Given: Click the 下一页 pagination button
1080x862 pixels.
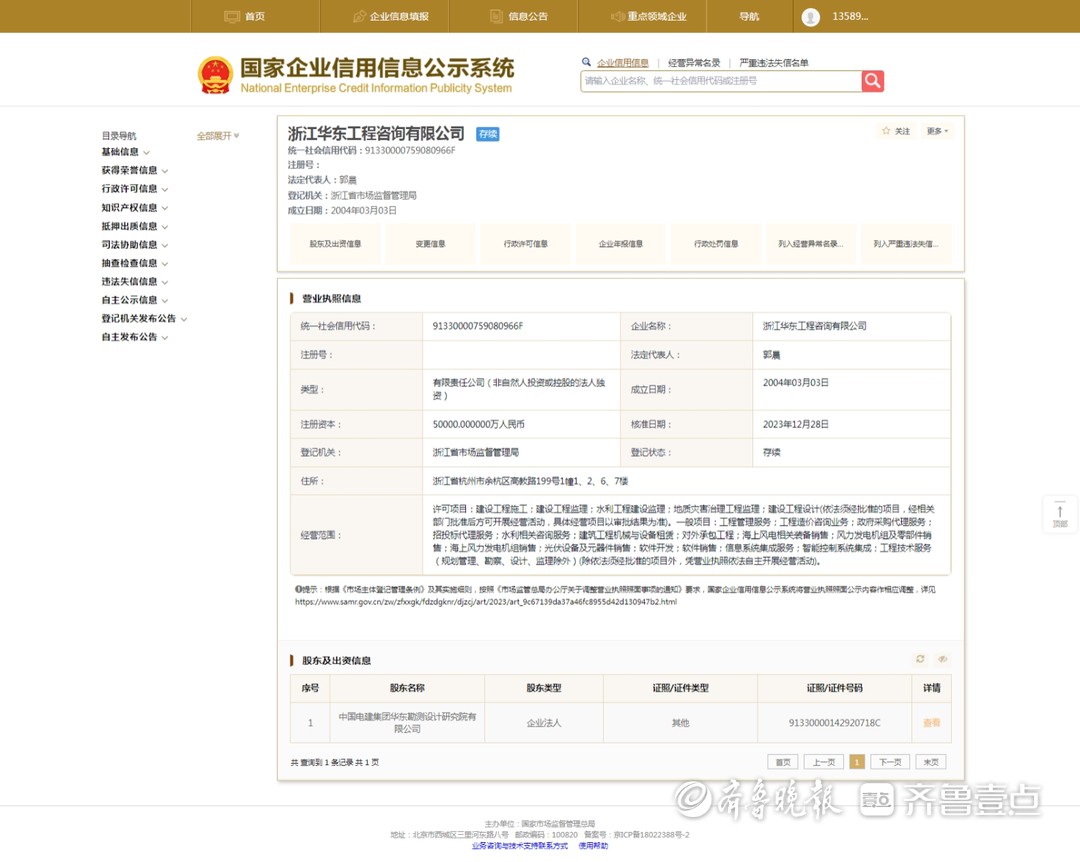Looking at the screenshot, I should click(x=891, y=762).
